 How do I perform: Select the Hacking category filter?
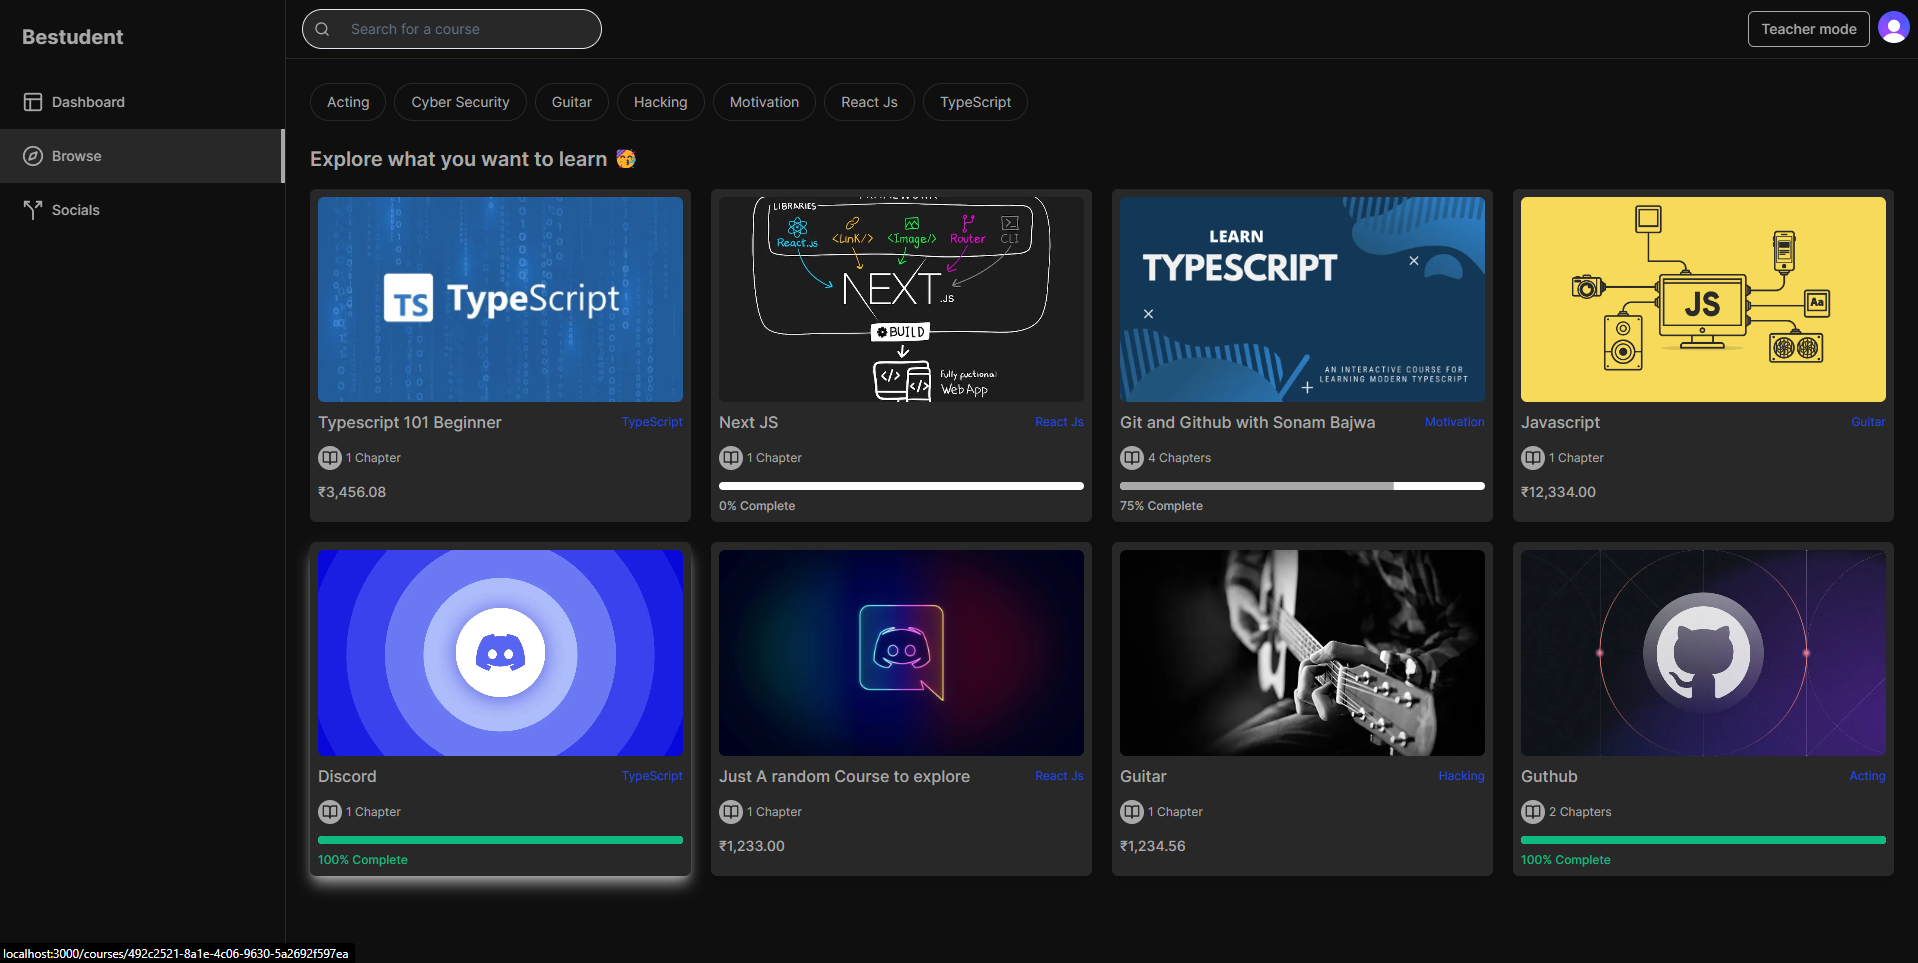click(x=660, y=102)
